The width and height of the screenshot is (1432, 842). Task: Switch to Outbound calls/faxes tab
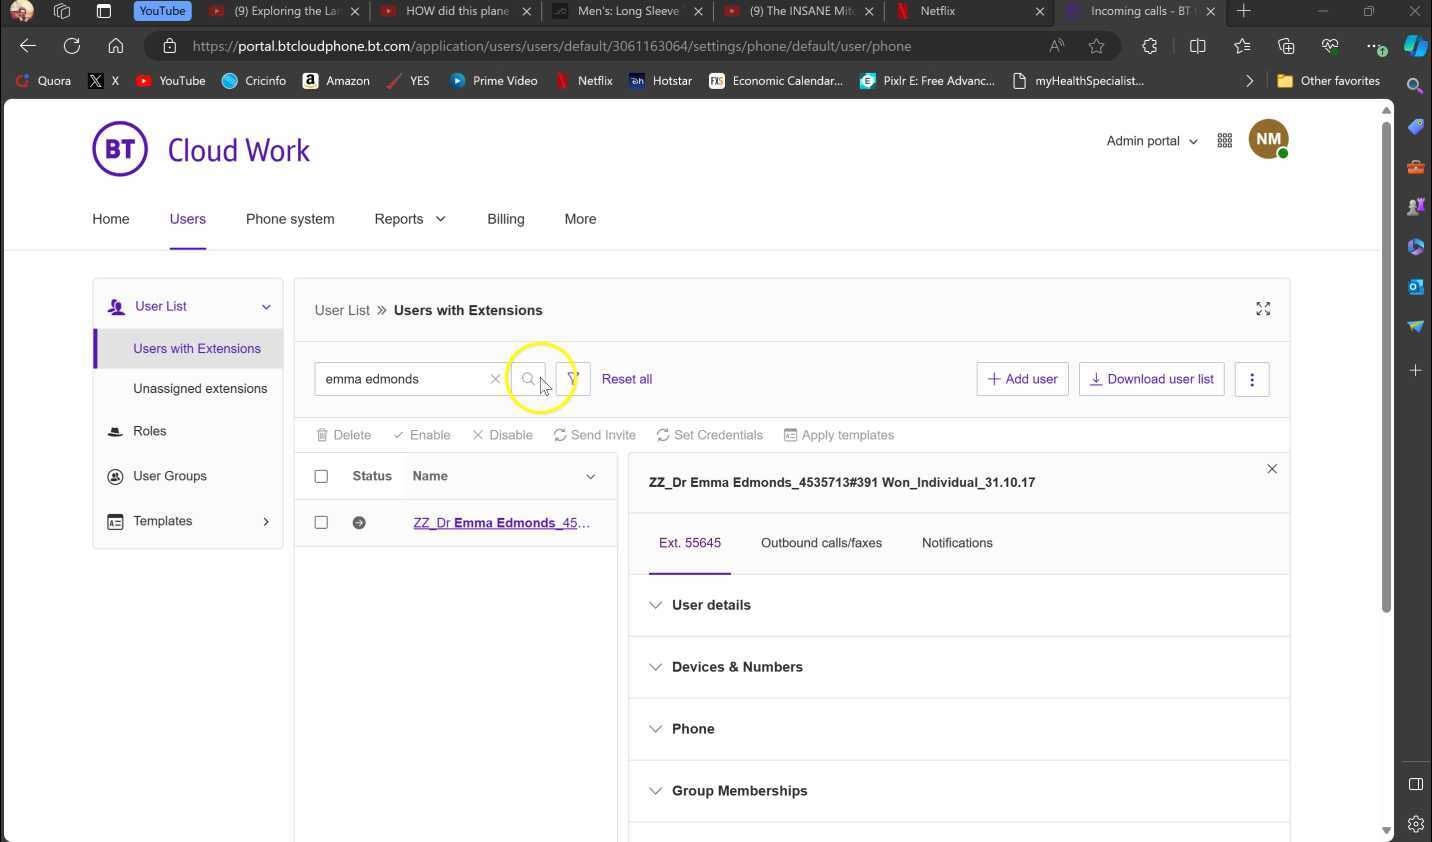(x=821, y=543)
